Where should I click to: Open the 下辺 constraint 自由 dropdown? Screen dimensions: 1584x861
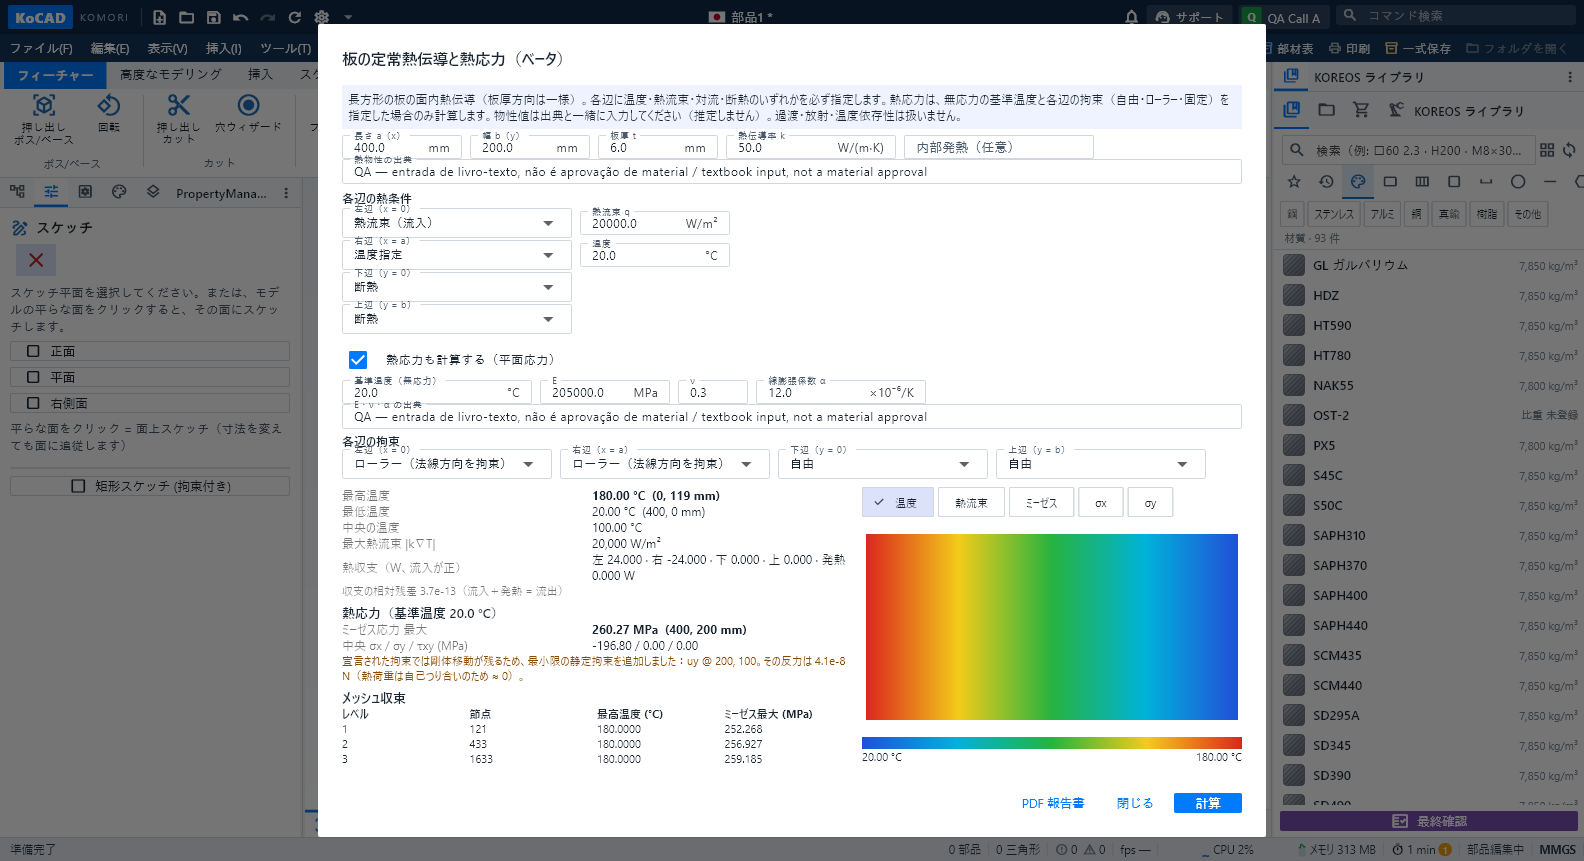tap(882, 464)
